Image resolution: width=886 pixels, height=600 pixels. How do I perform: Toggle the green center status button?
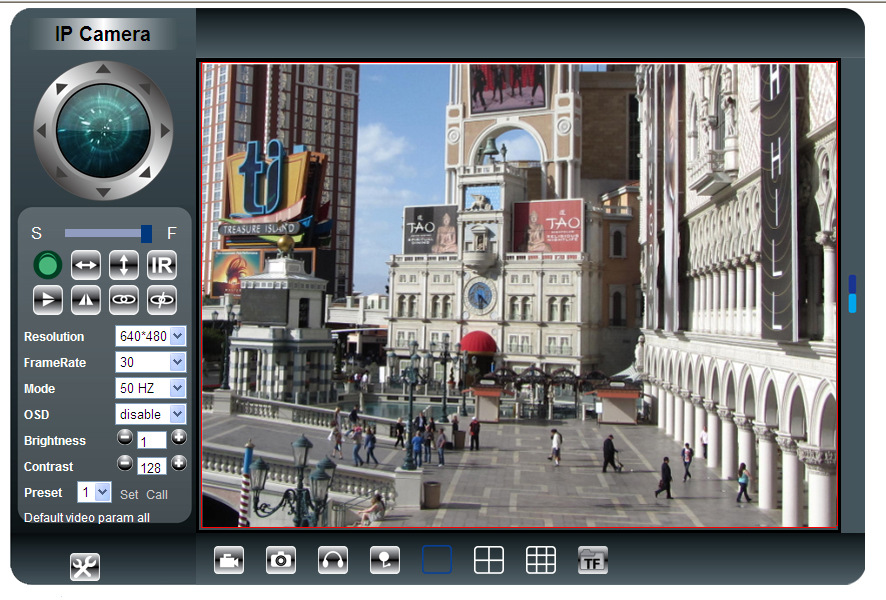(x=48, y=265)
